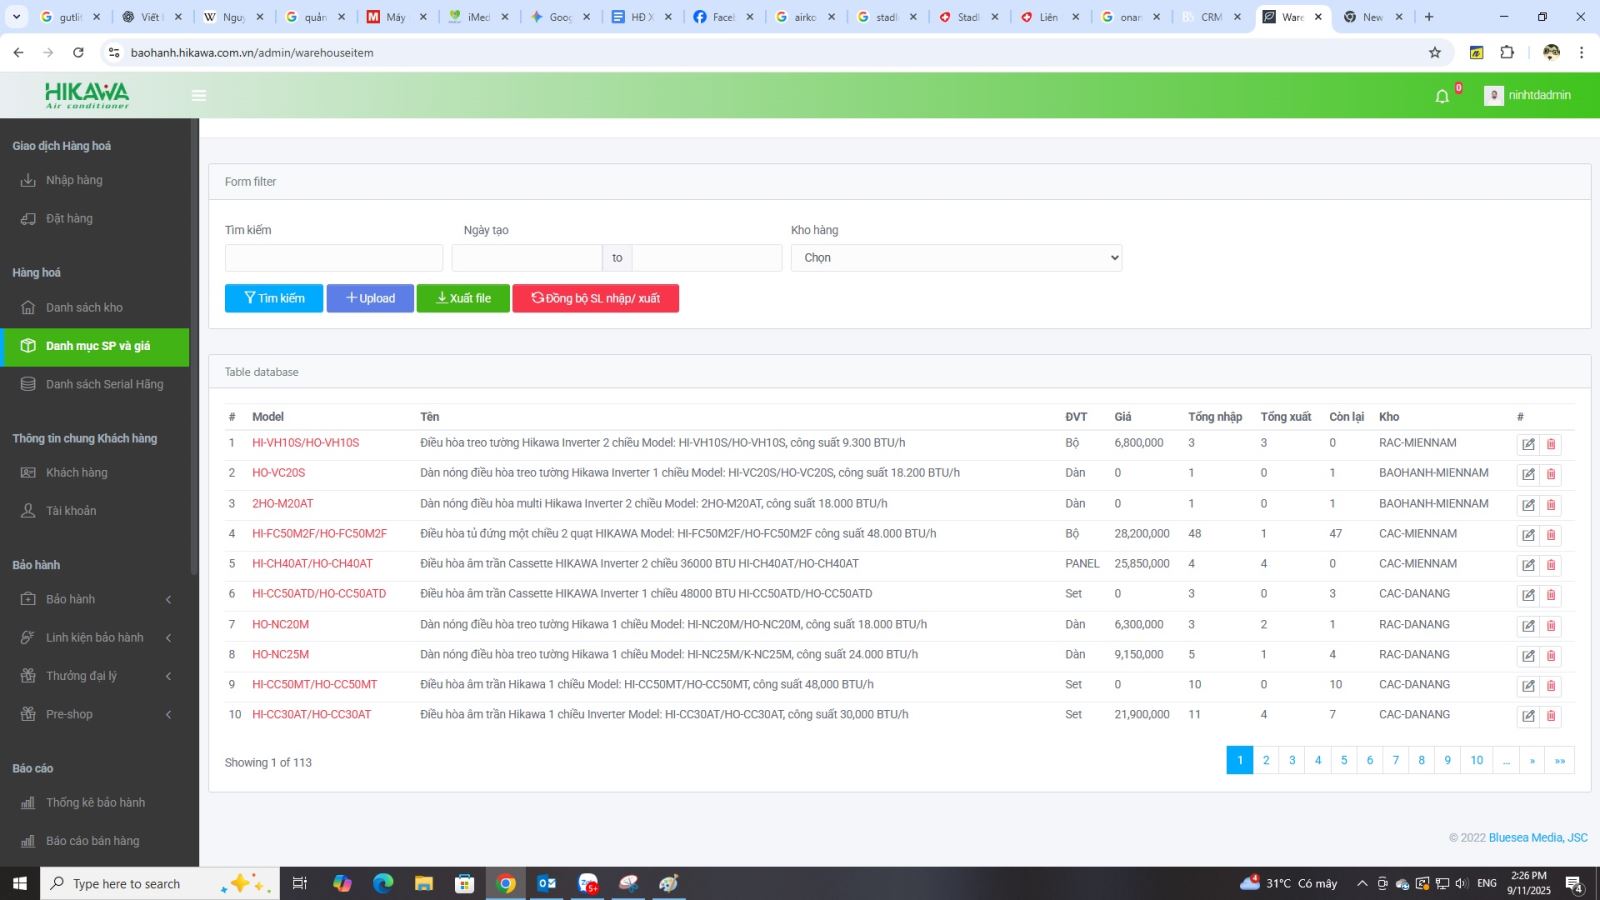Select Danh mục SP và giá
This screenshot has width=1600, height=900.
tap(94, 346)
